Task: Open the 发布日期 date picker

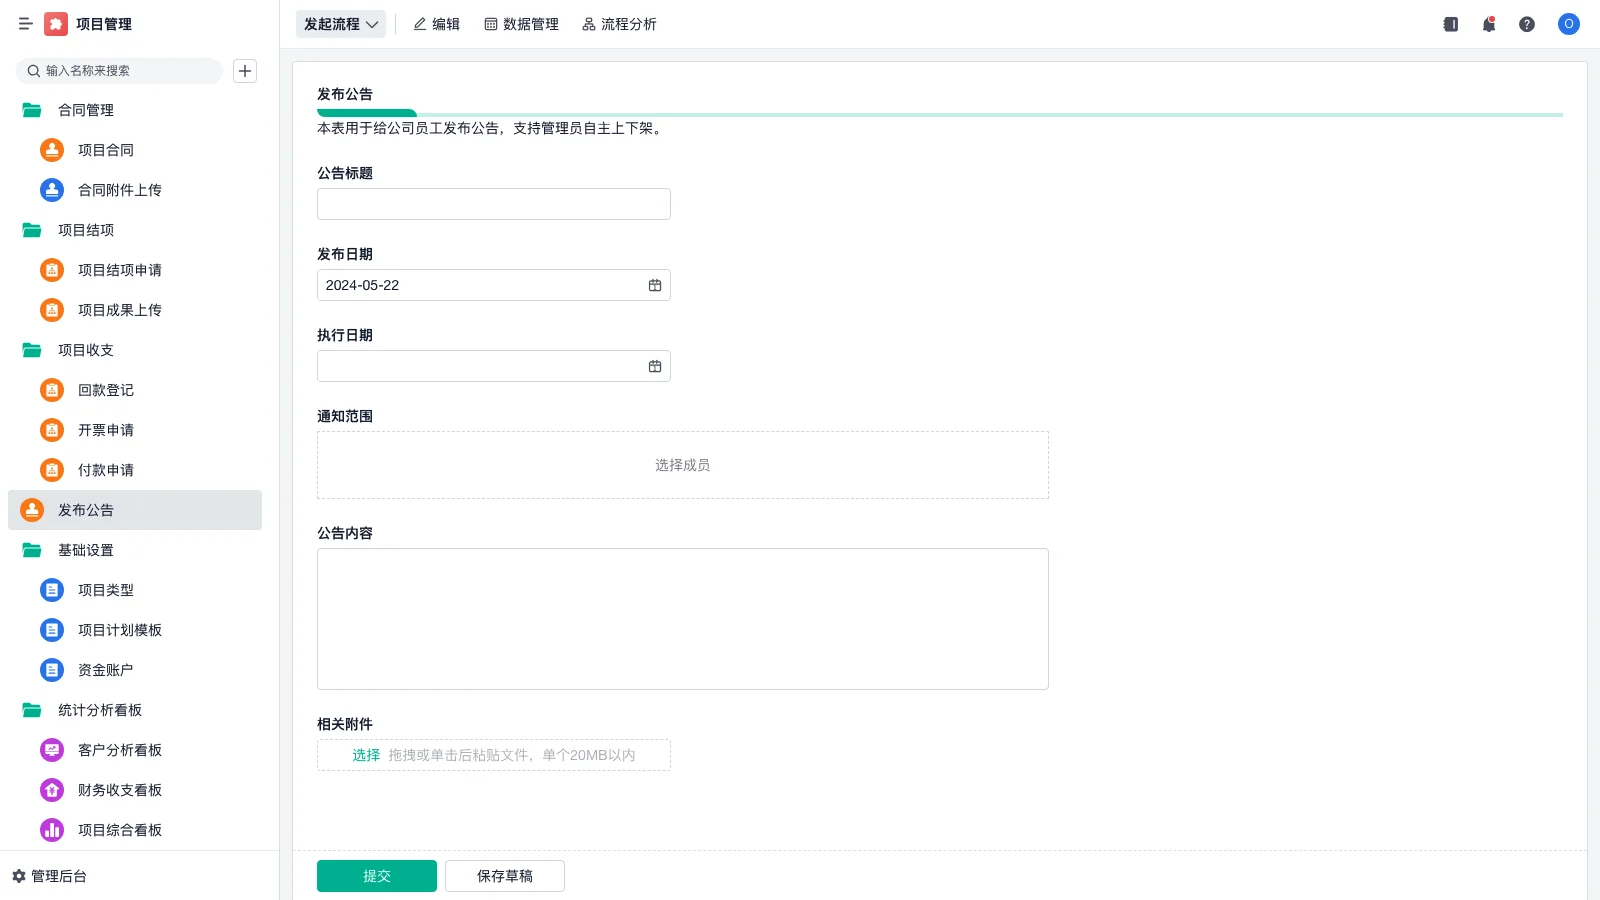Action: tap(655, 285)
